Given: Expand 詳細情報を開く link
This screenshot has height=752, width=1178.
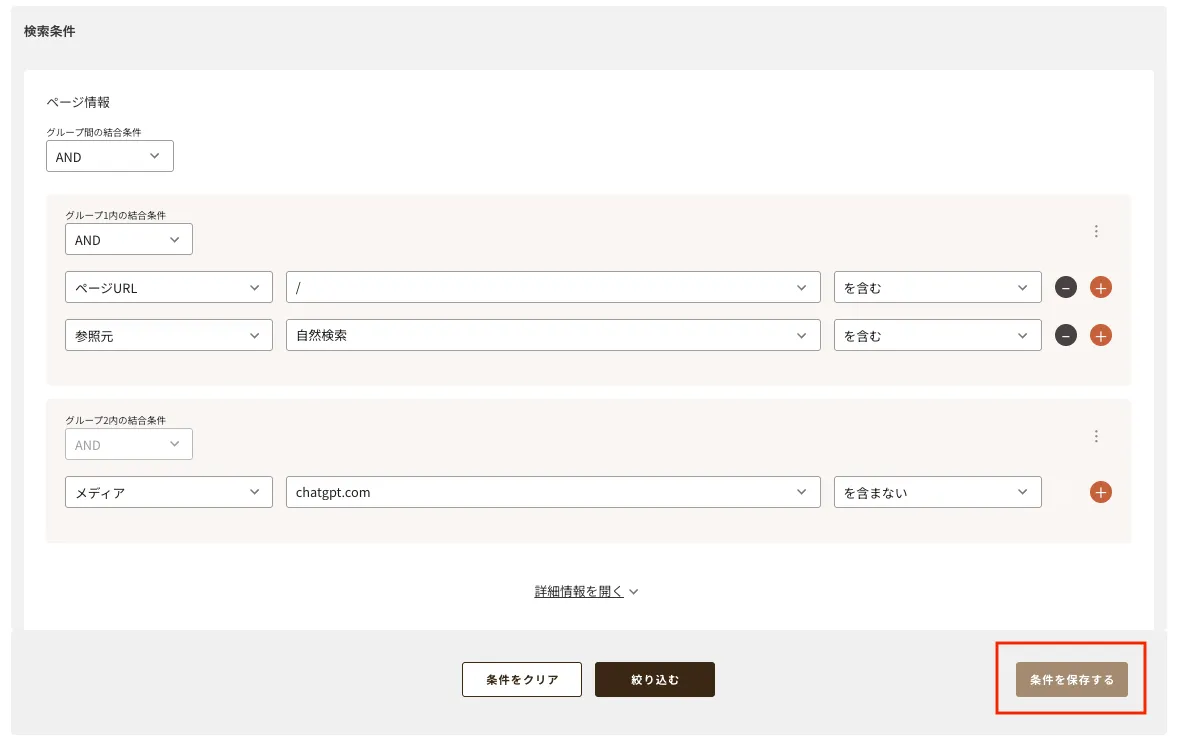Looking at the screenshot, I should [586, 592].
